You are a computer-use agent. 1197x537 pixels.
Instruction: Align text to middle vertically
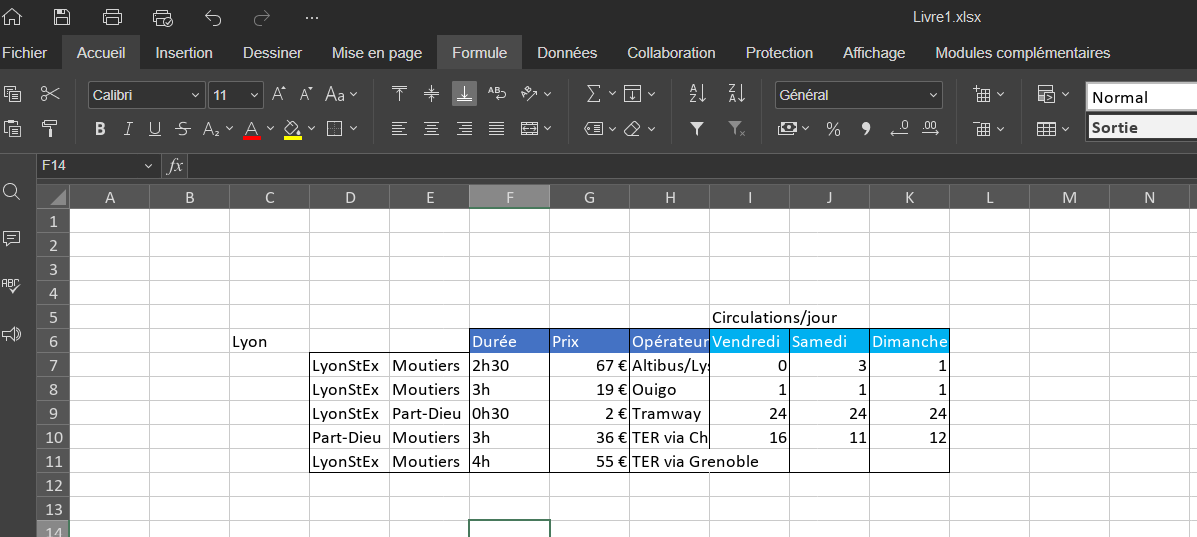pos(431,94)
